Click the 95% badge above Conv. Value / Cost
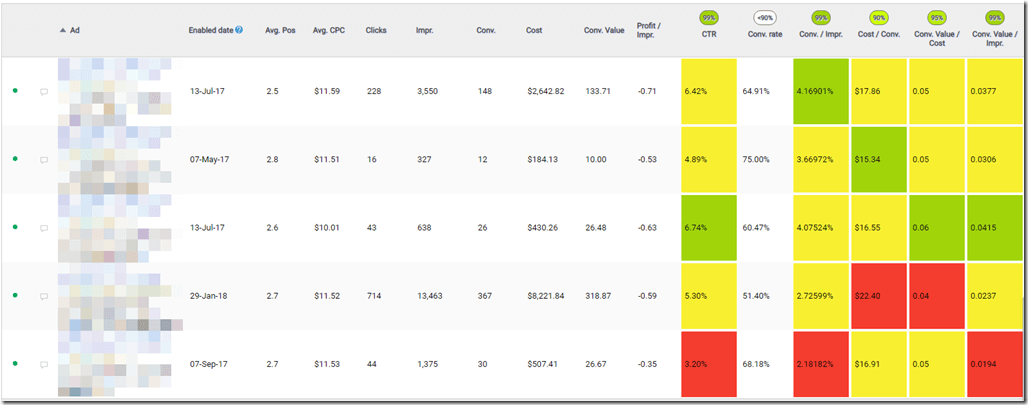The height and width of the screenshot is (405, 1028). 936,17
